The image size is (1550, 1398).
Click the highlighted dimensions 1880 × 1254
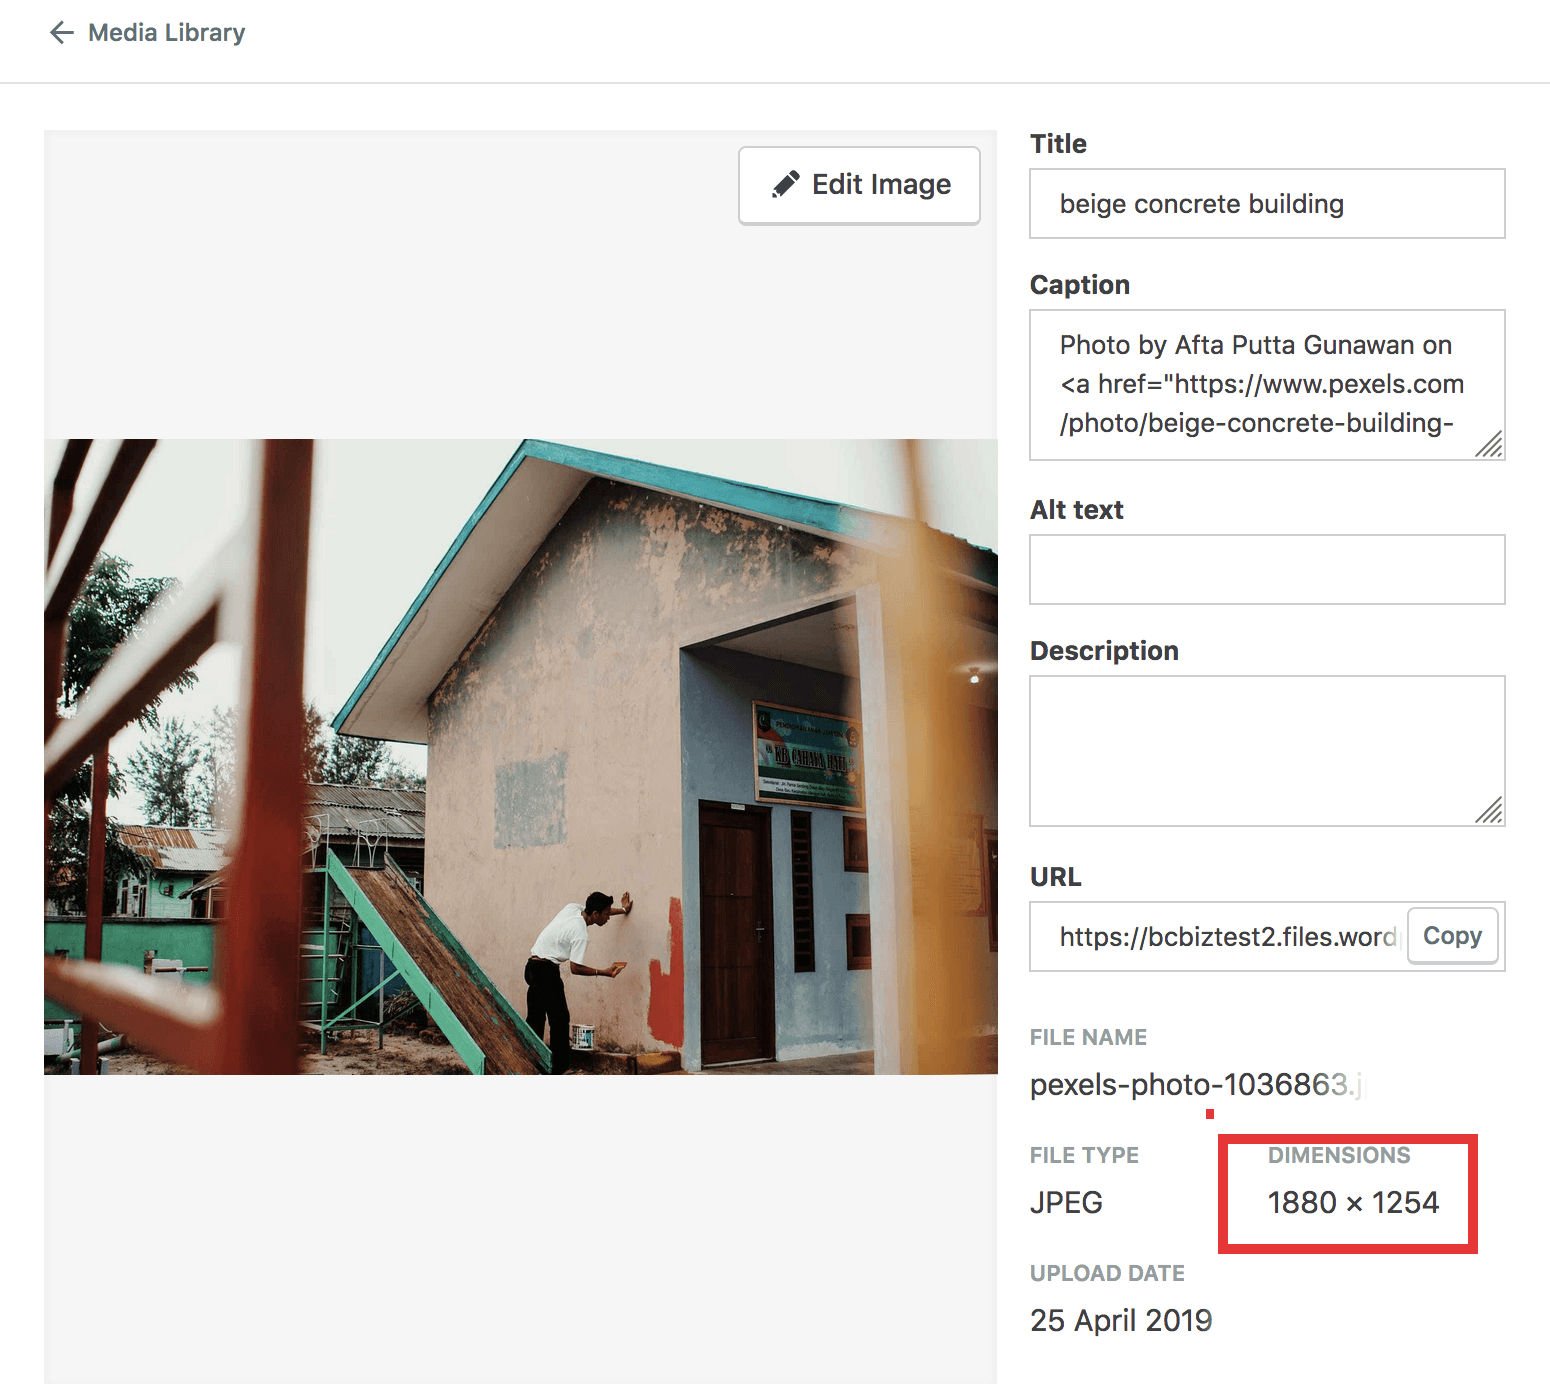coord(1354,1203)
